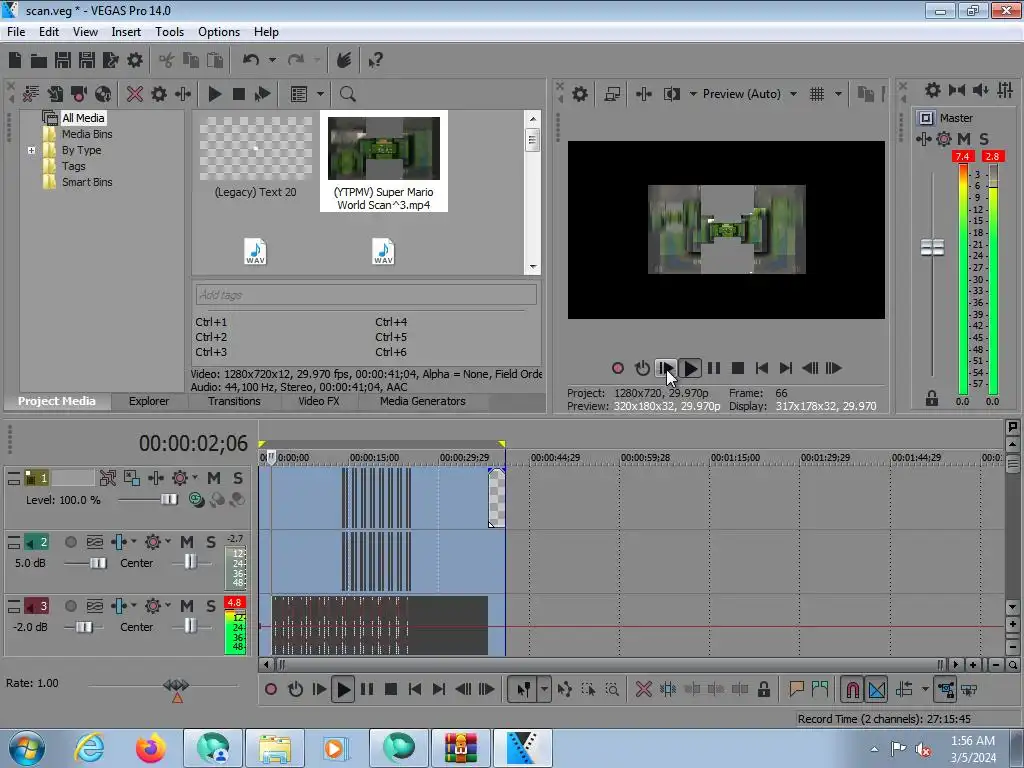This screenshot has height=768, width=1024.
Task: Toggle Enable Snapping magnet icon
Action: click(852, 690)
